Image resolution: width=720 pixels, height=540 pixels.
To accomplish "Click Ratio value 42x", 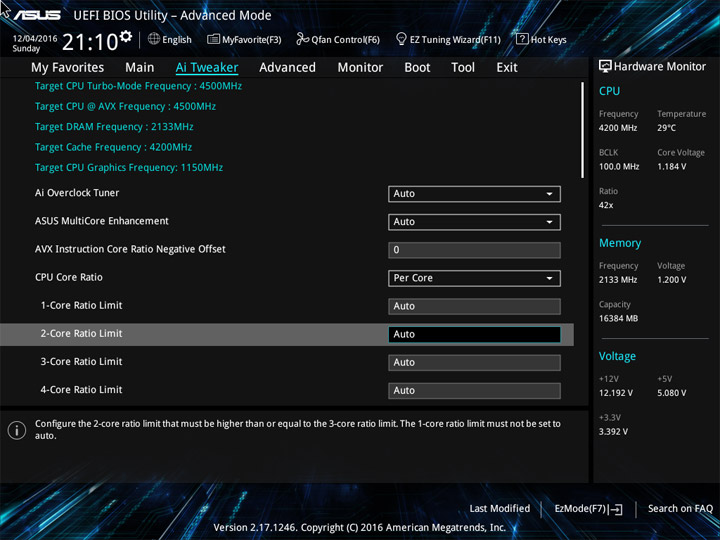I will (x=606, y=205).
